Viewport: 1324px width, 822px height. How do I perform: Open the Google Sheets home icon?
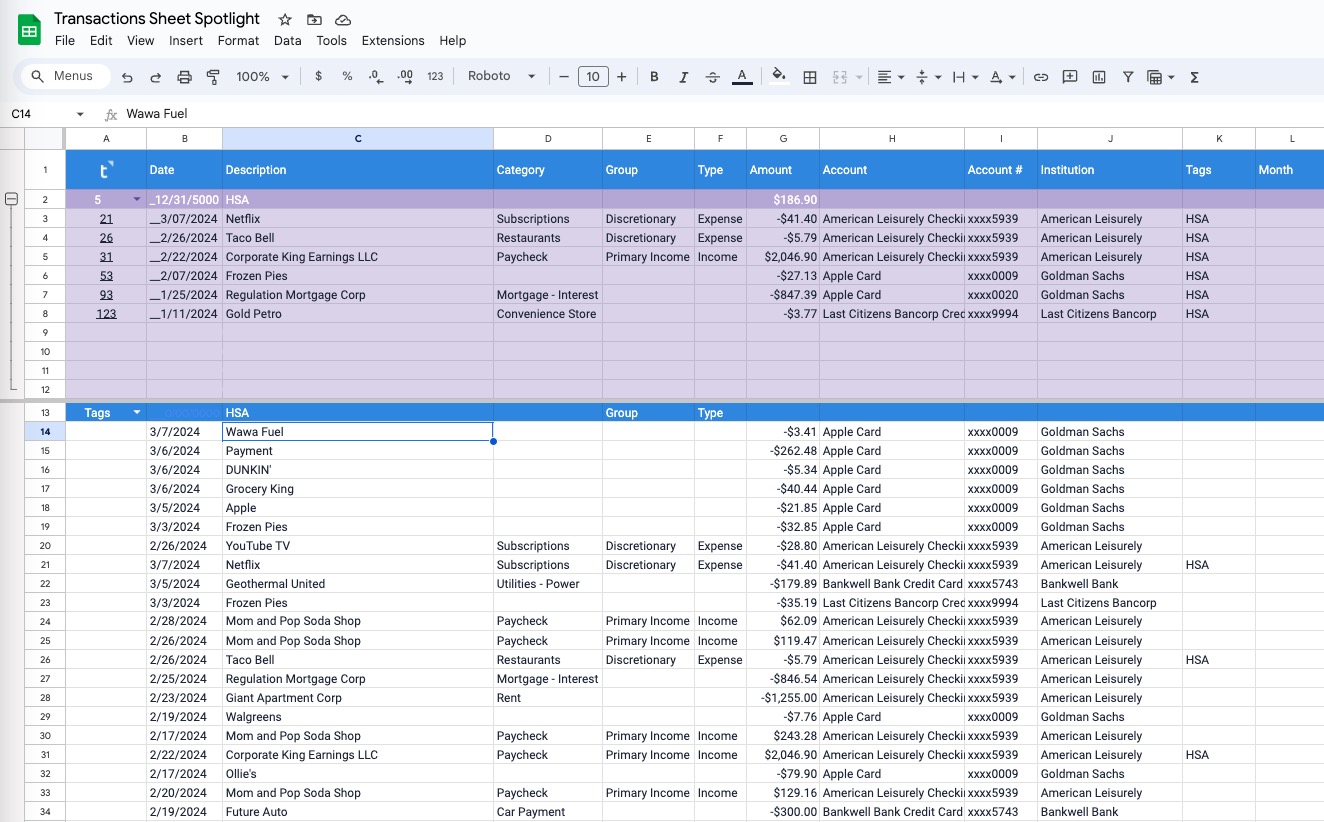coord(29,30)
